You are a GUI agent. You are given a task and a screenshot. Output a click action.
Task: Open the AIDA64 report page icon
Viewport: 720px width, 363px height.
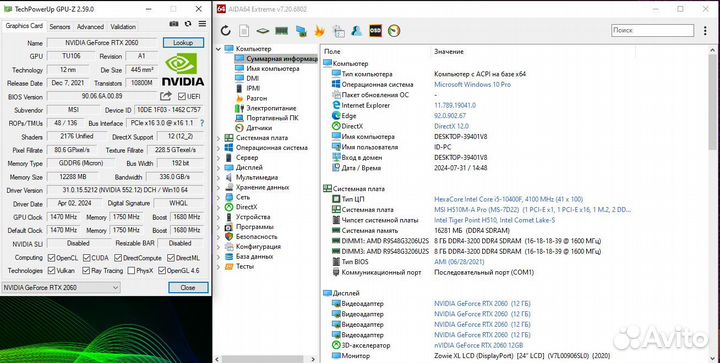point(244,31)
